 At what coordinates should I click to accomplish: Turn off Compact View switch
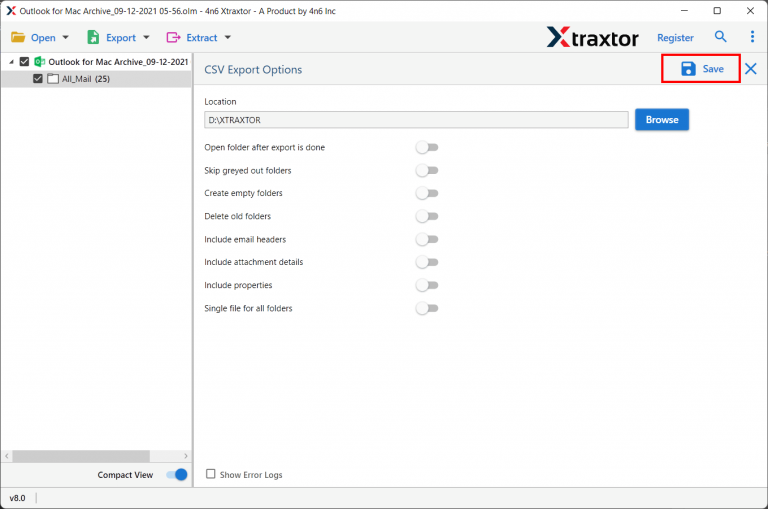pos(177,475)
